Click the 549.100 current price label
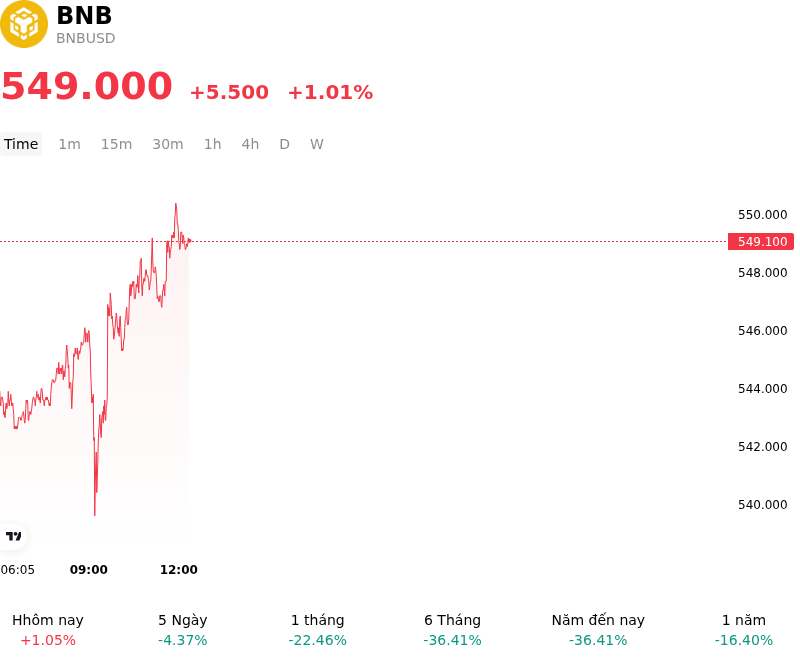This screenshot has height=660, width=800. click(761, 242)
